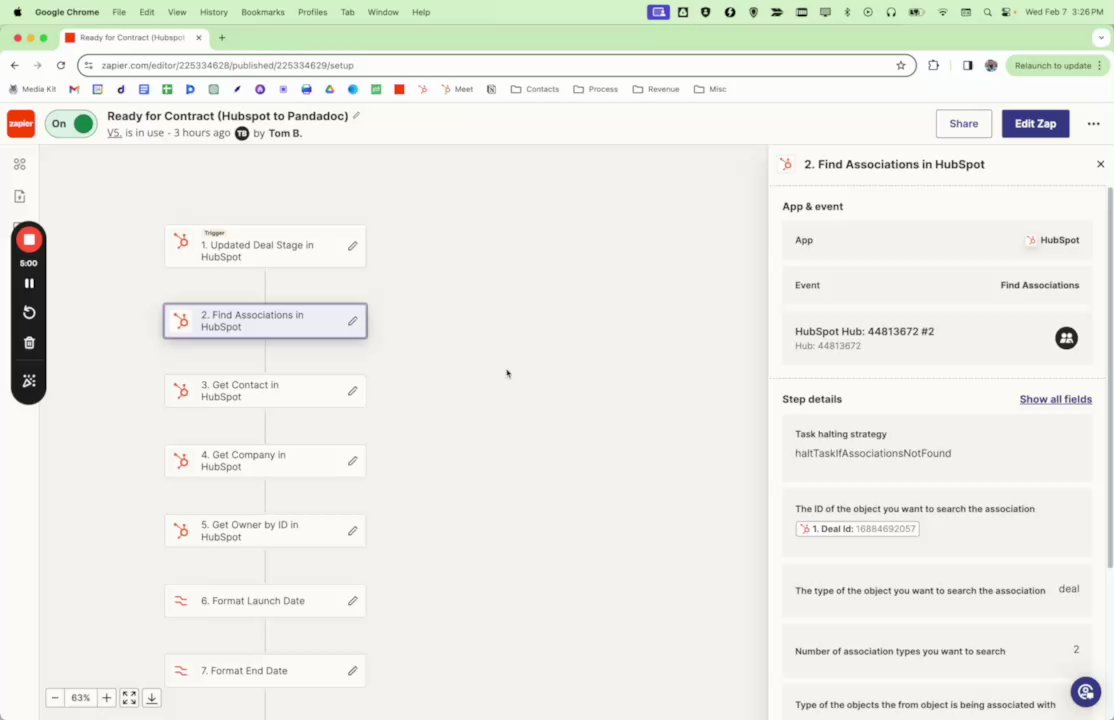This screenshot has height=720, width=1114.
Task: Open the help chat bubble icon
Action: click(x=1085, y=692)
